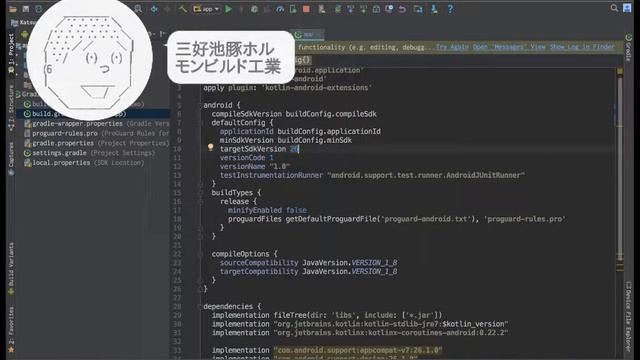
Task: Click the yellow warning marker atop the error stripe
Action: [620, 71]
